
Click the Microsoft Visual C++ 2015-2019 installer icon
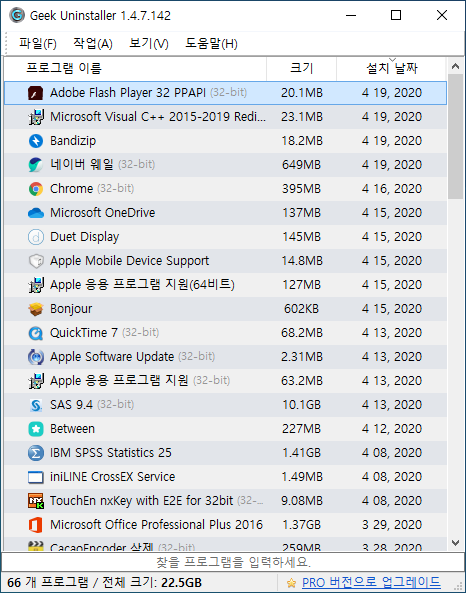point(36,117)
